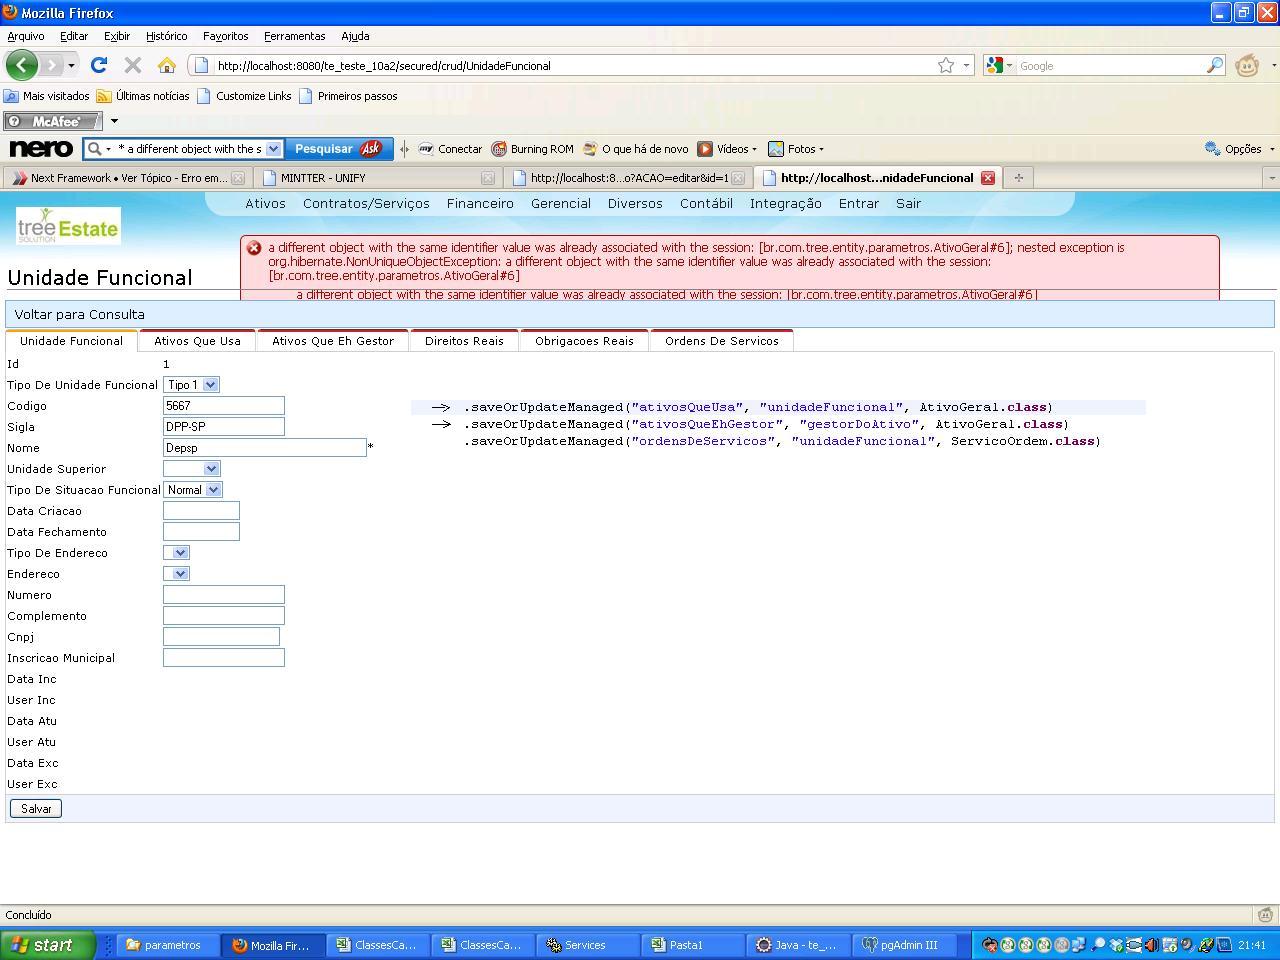Open the Arquivo menu

26,36
